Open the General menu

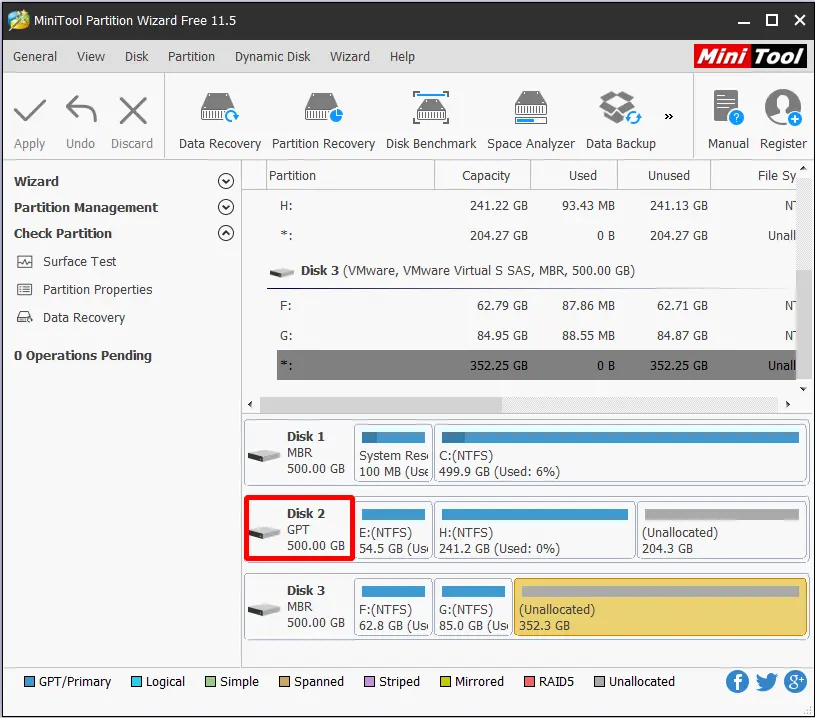(x=35, y=57)
